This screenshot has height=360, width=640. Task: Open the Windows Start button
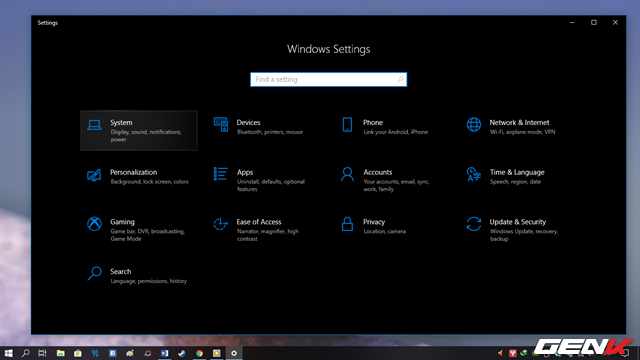[x=9, y=353]
